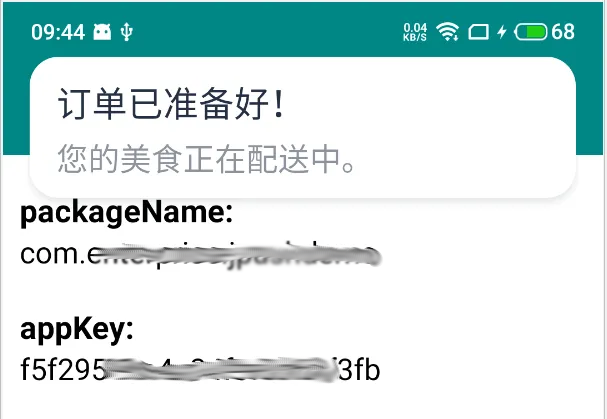Select the packageName: label
The width and height of the screenshot is (607, 419).
pyautogui.click(x=127, y=213)
